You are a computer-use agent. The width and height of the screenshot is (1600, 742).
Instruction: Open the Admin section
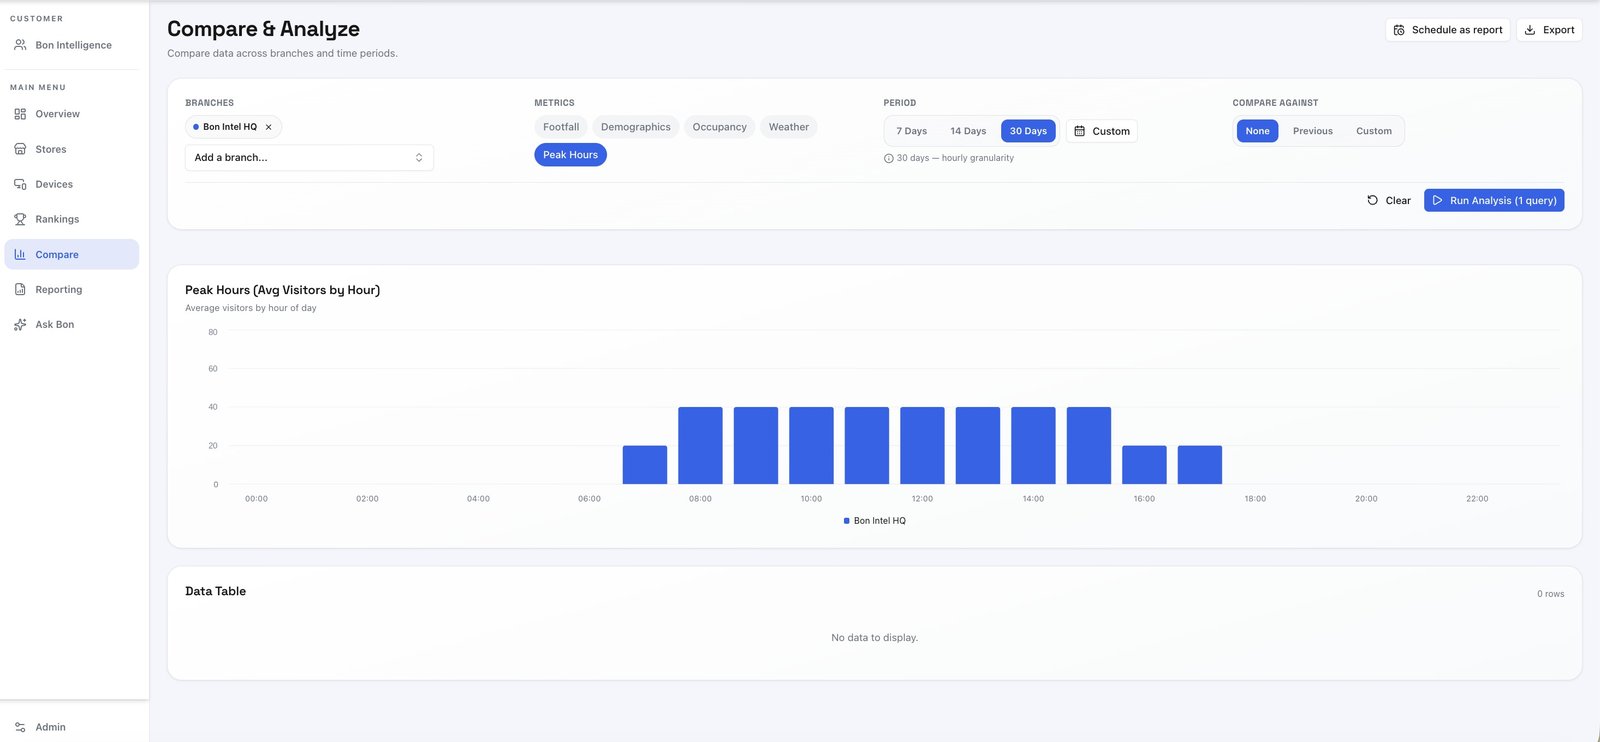point(72,727)
